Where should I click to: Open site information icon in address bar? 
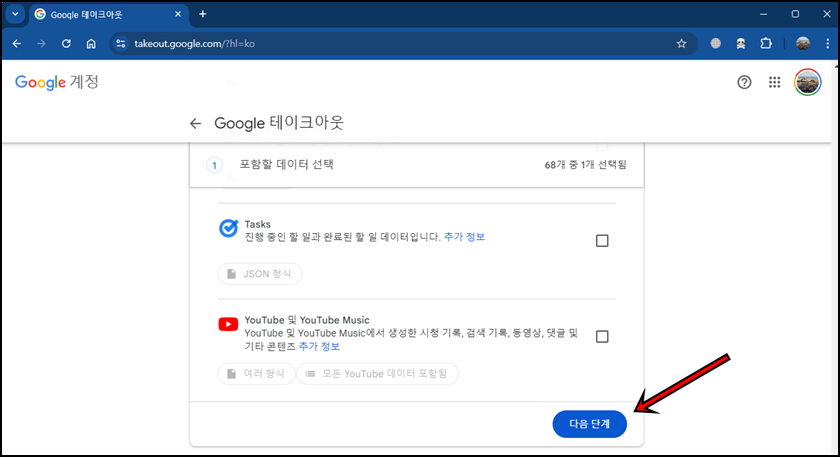pos(121,43)
